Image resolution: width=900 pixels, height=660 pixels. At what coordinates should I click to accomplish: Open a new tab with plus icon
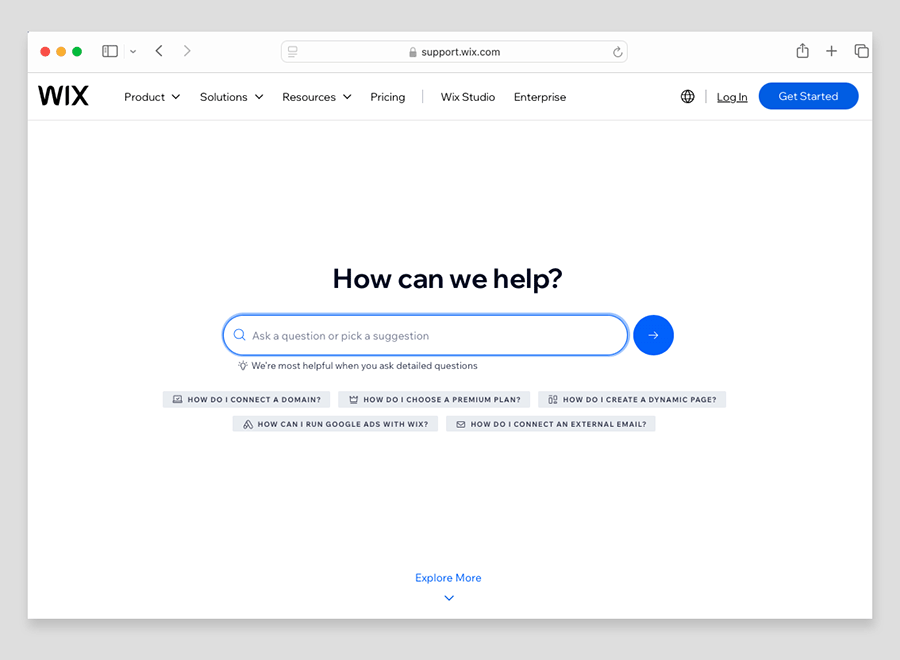click(831, 51)
